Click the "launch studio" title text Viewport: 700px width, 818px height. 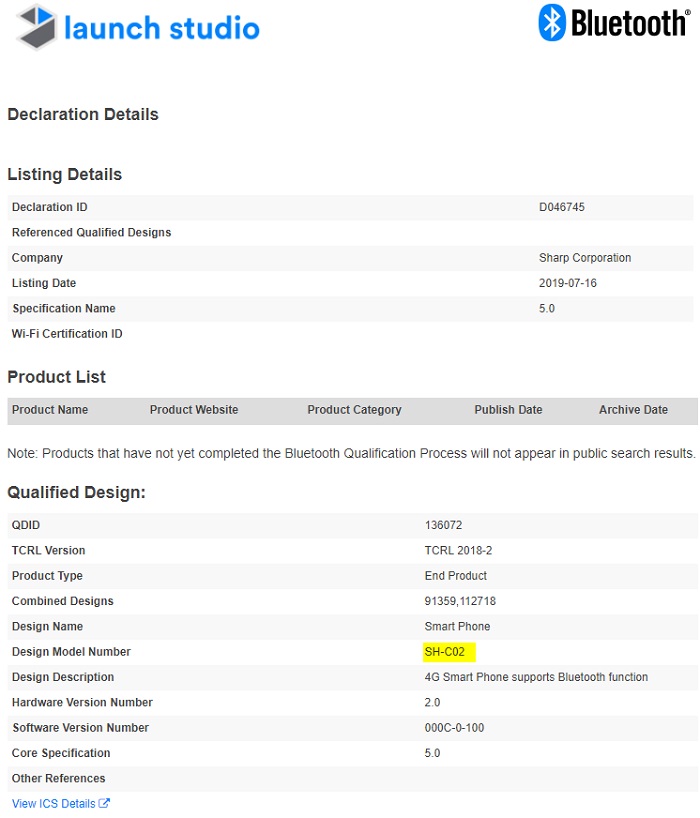(161, 28)
